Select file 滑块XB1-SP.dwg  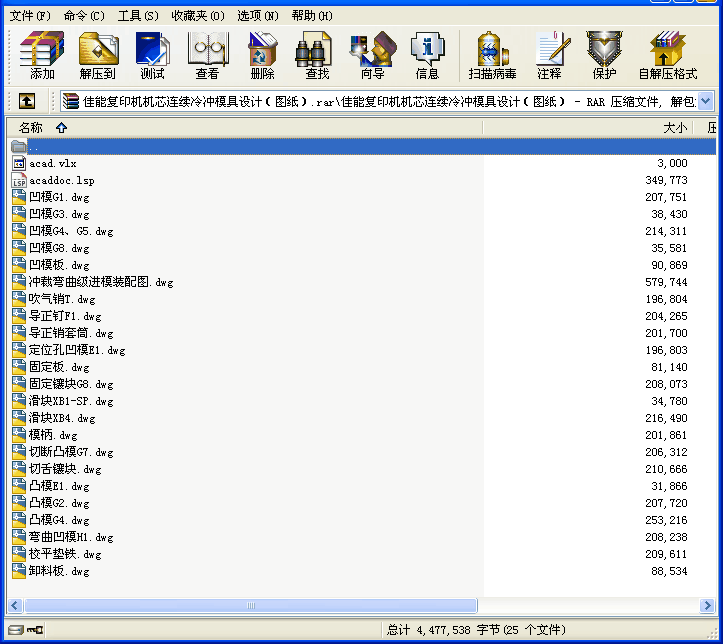(x=71, y=402)
